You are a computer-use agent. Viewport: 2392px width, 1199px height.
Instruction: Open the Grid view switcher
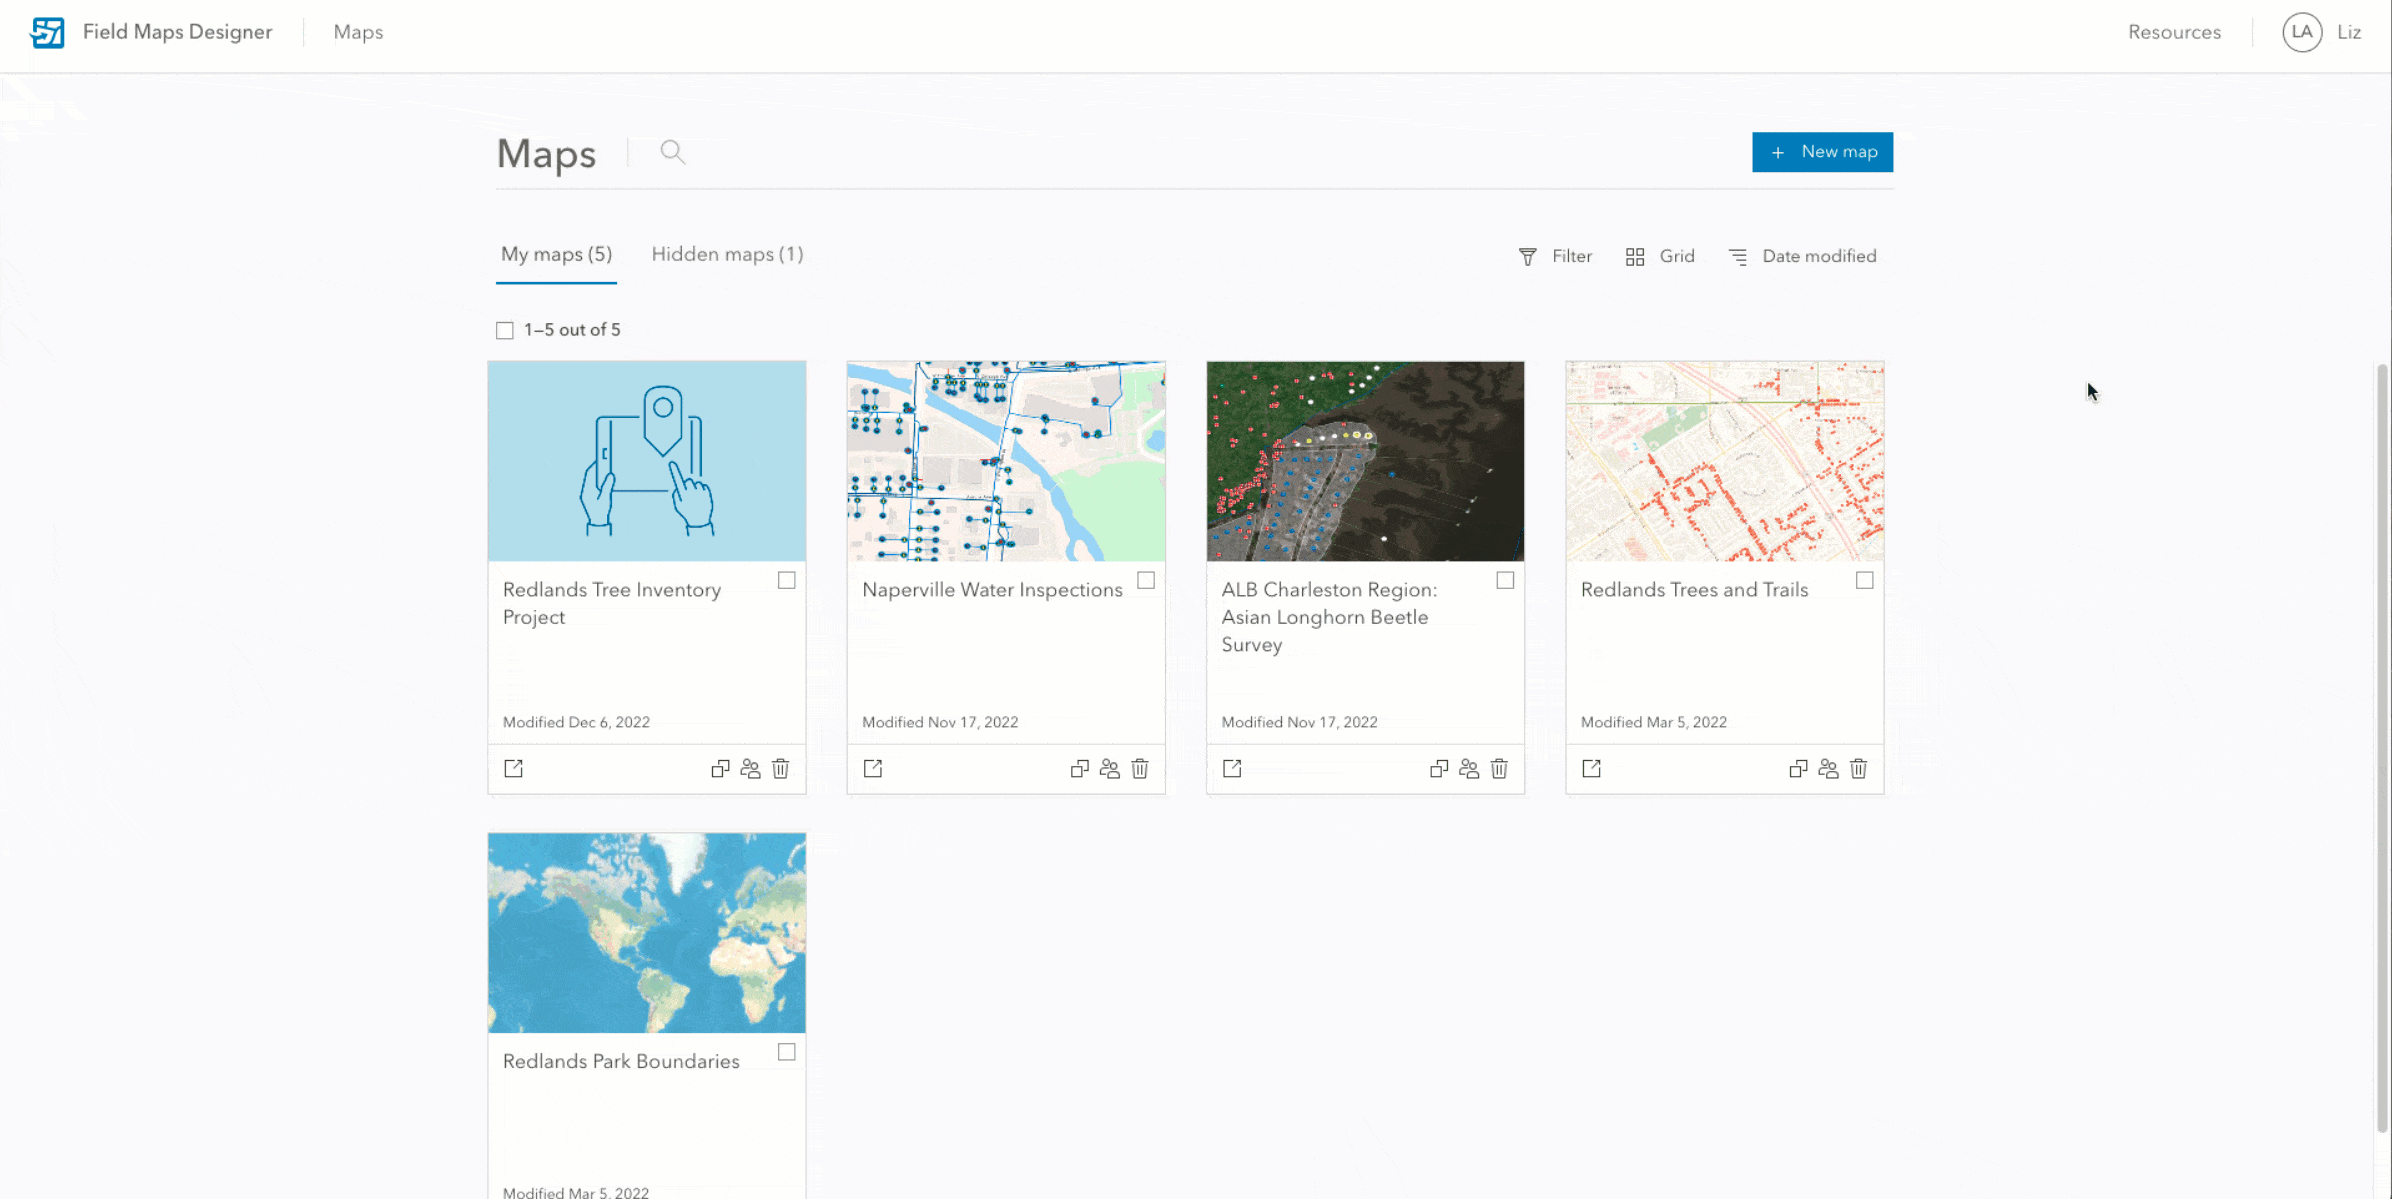(1660, 256)
